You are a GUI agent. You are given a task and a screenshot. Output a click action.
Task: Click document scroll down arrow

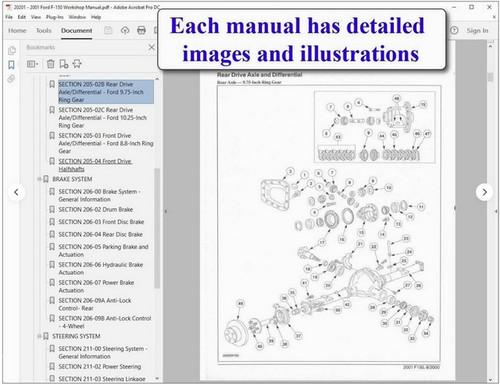pyautogui.click(x=490, y=380)
